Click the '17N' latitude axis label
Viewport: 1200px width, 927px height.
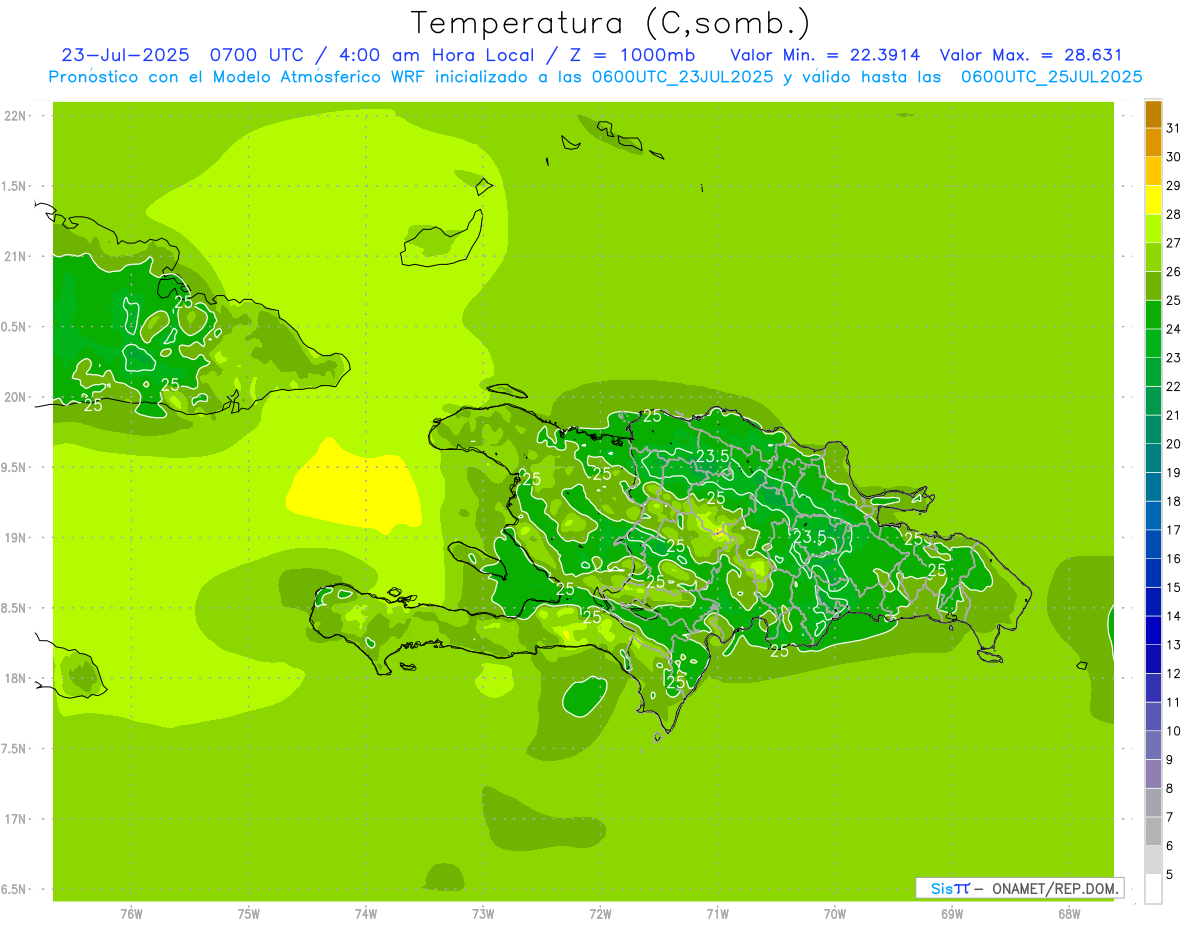pyautogui.click(x=16, y=819)
